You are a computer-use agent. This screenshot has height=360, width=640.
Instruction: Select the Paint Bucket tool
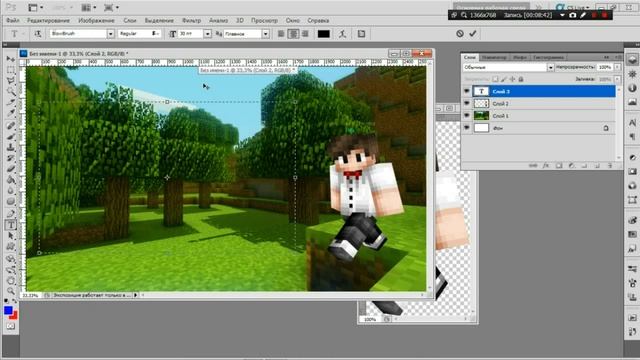11,180
